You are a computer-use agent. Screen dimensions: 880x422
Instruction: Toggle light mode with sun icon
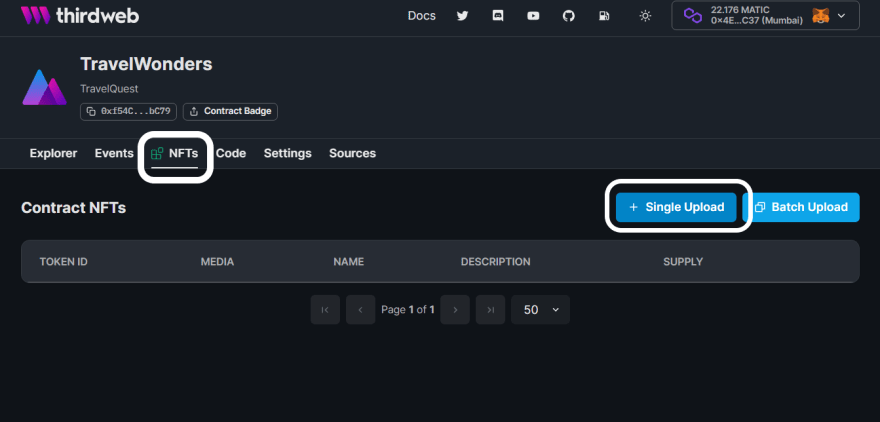coord(645,16)
